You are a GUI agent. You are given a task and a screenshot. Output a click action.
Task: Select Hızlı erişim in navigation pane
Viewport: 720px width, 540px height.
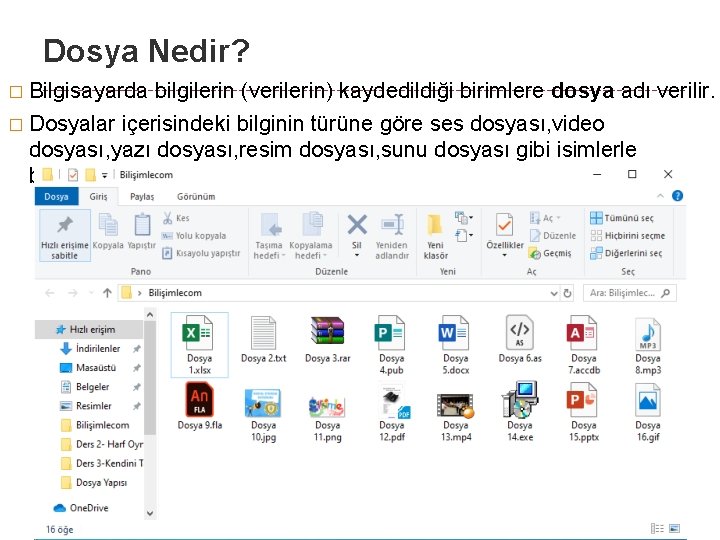pyautogui.click(x=89, y=330)
